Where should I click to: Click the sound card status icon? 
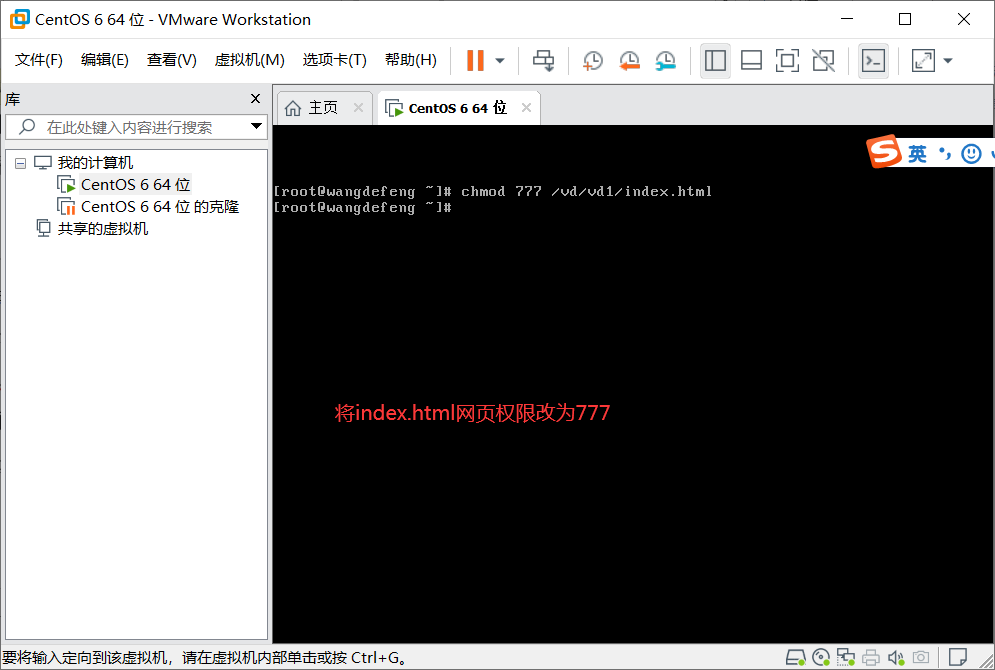[x=895, y=657]
